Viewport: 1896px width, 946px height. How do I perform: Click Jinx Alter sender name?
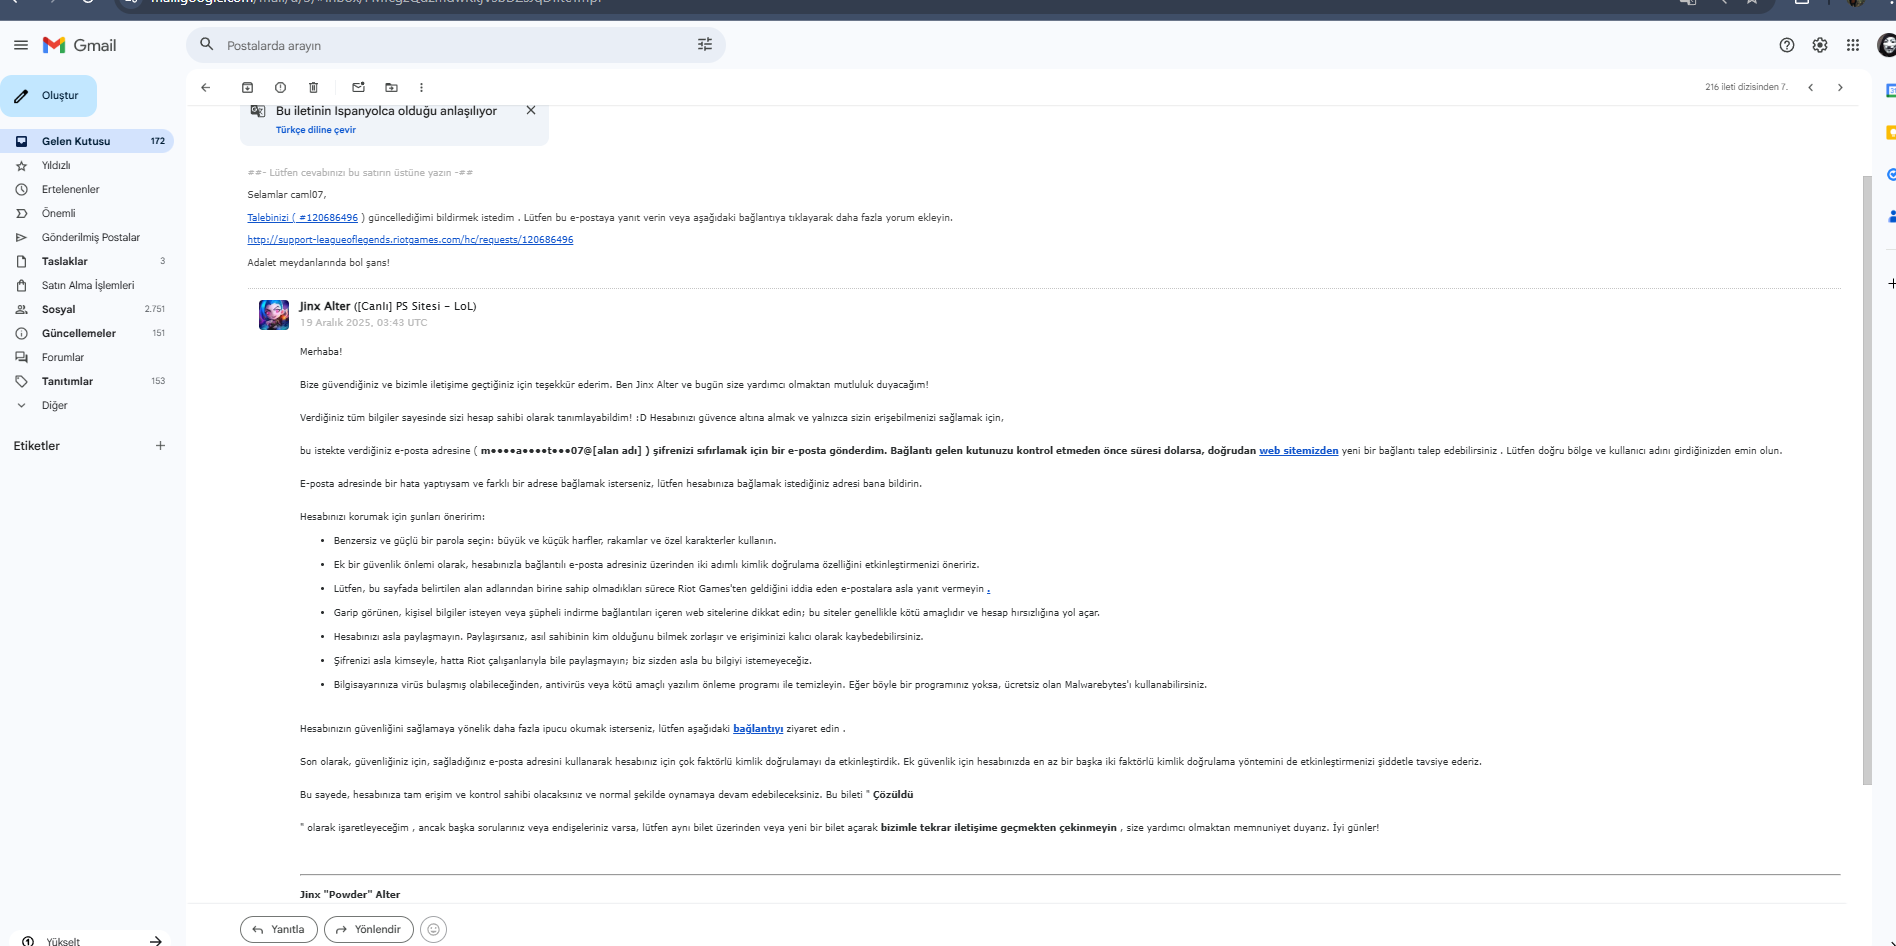(x=325, y=306)
